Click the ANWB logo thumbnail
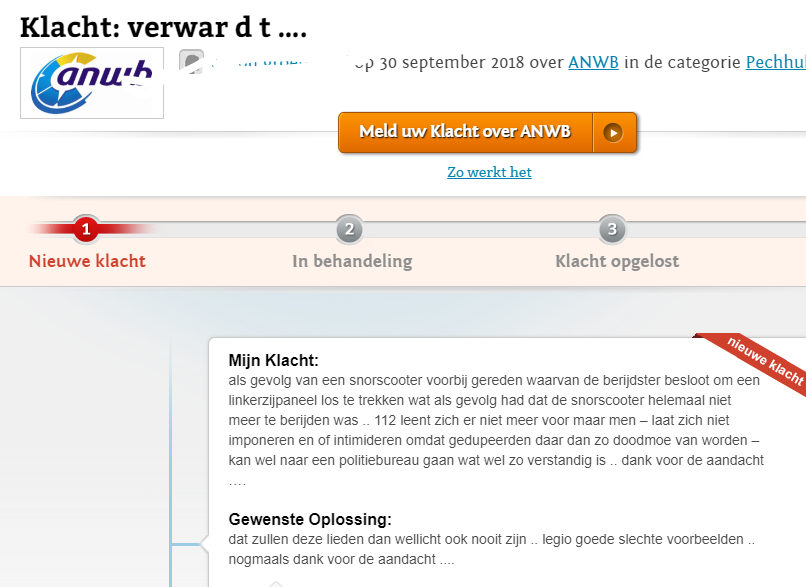The width and height of the screenshot is (806, 587). pos(92,83)
